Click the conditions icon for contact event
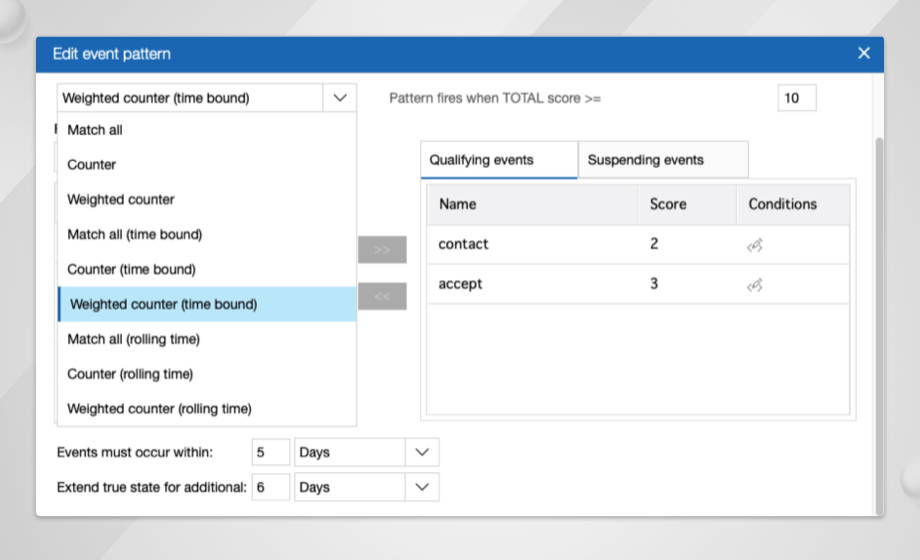The height and width of the screenshot is (560, 920). pyautogui.click(x=755, y=245)
